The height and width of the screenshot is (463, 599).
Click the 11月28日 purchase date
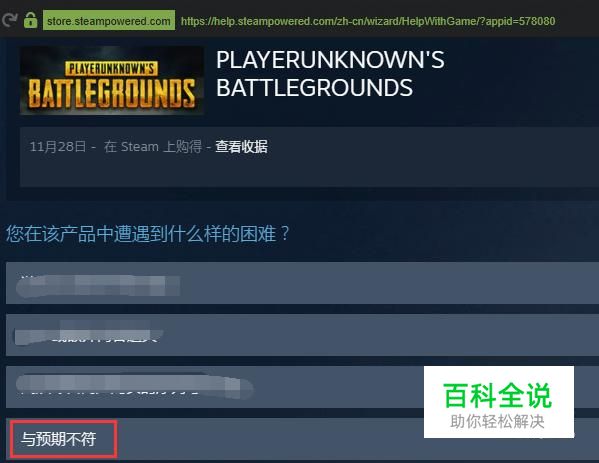point(58,147)
